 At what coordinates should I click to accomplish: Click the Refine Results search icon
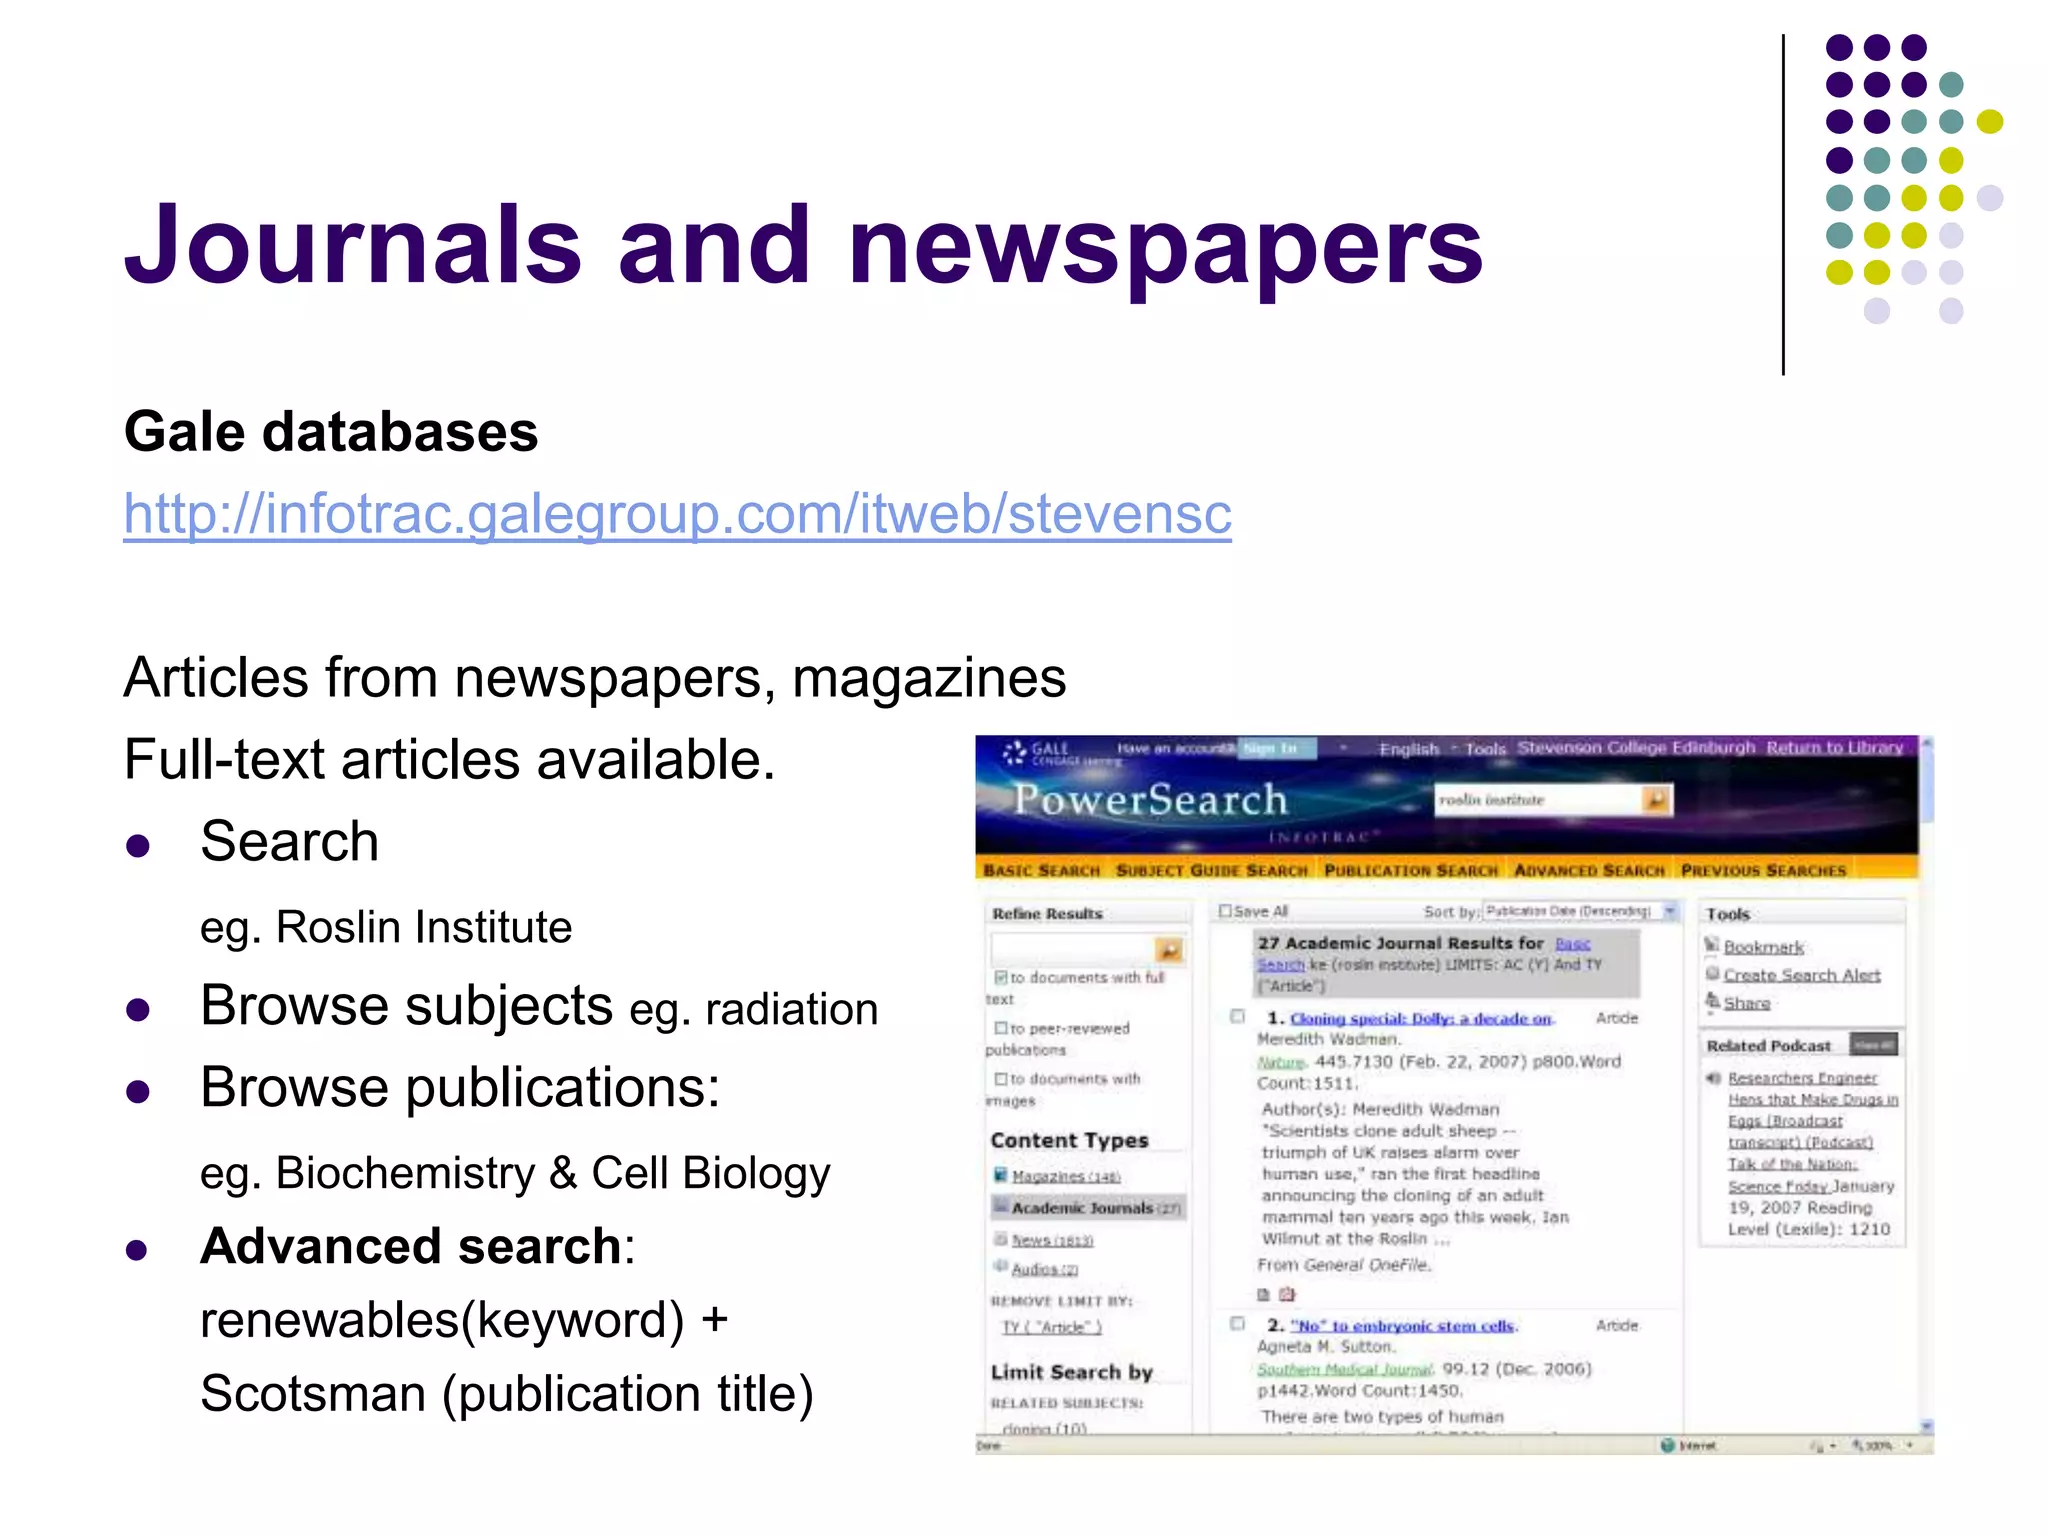pyautogui.click(x=1168, y=949)
